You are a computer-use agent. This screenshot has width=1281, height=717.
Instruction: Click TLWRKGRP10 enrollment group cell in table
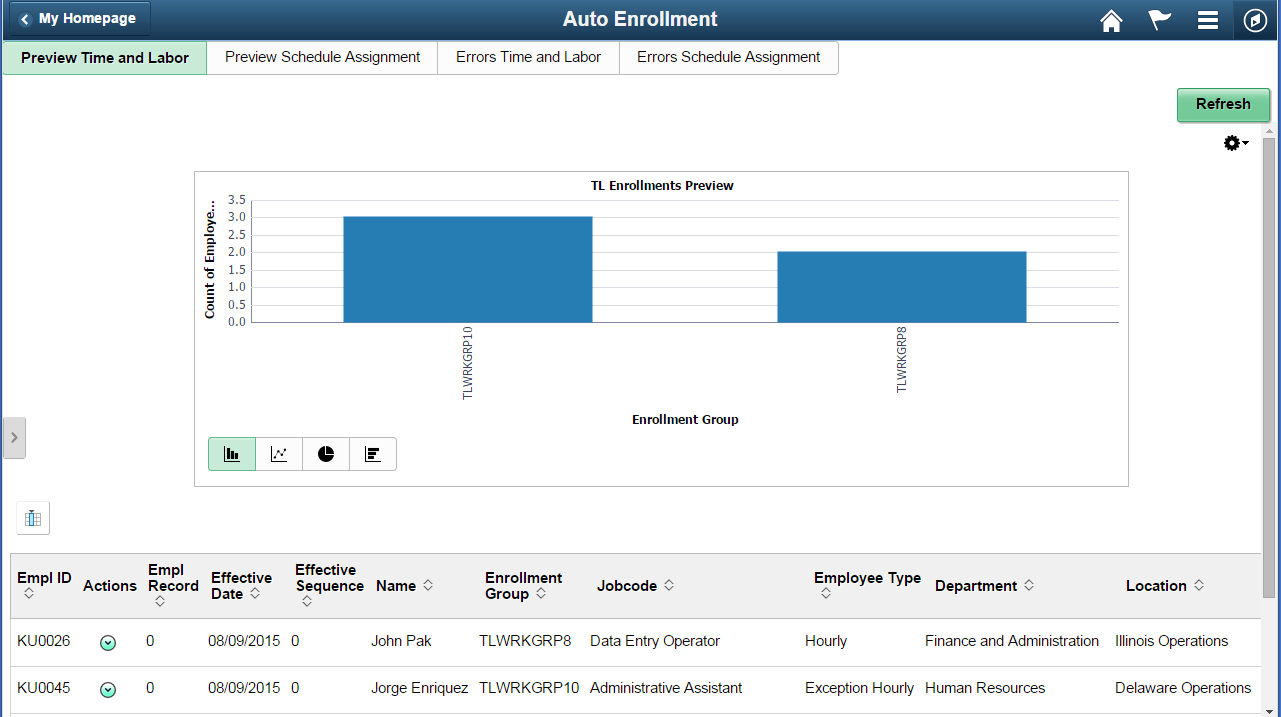(529, 688)
